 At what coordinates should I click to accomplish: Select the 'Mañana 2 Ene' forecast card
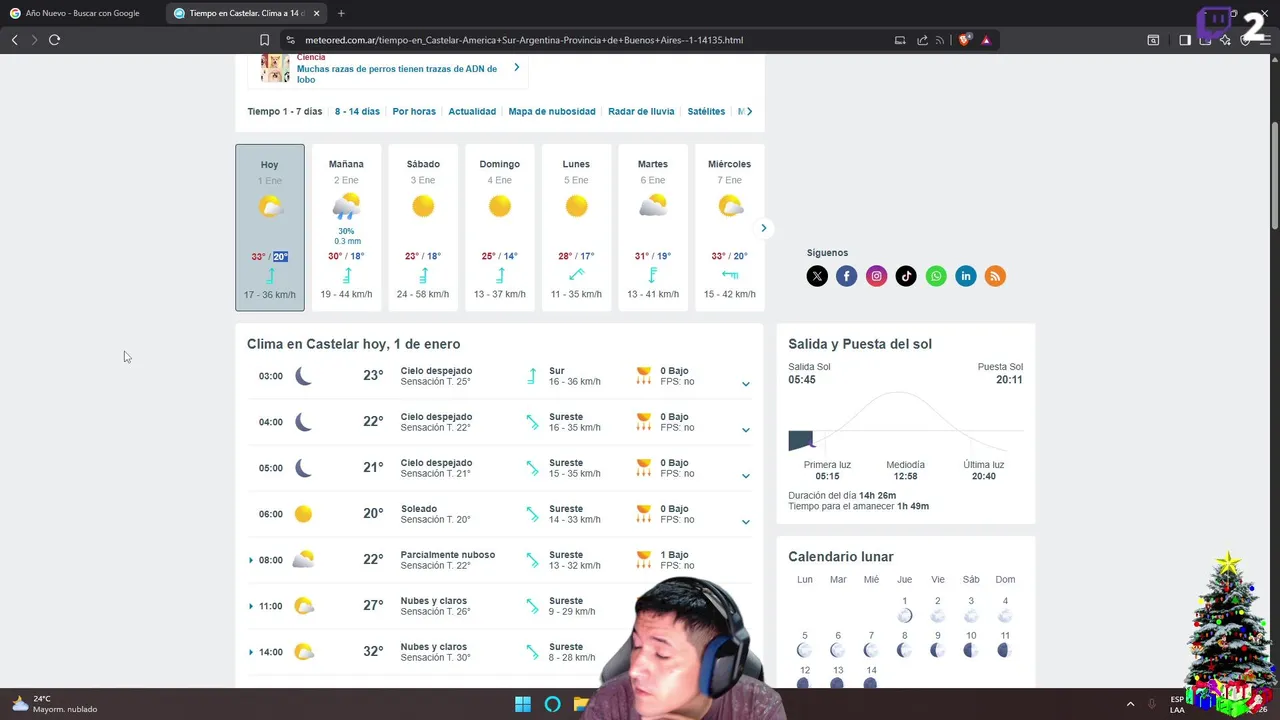click(346, 228)
